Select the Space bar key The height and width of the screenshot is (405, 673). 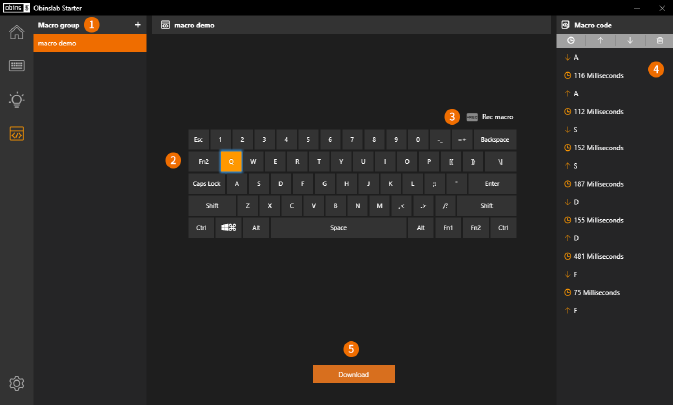[x=338, y=228]
